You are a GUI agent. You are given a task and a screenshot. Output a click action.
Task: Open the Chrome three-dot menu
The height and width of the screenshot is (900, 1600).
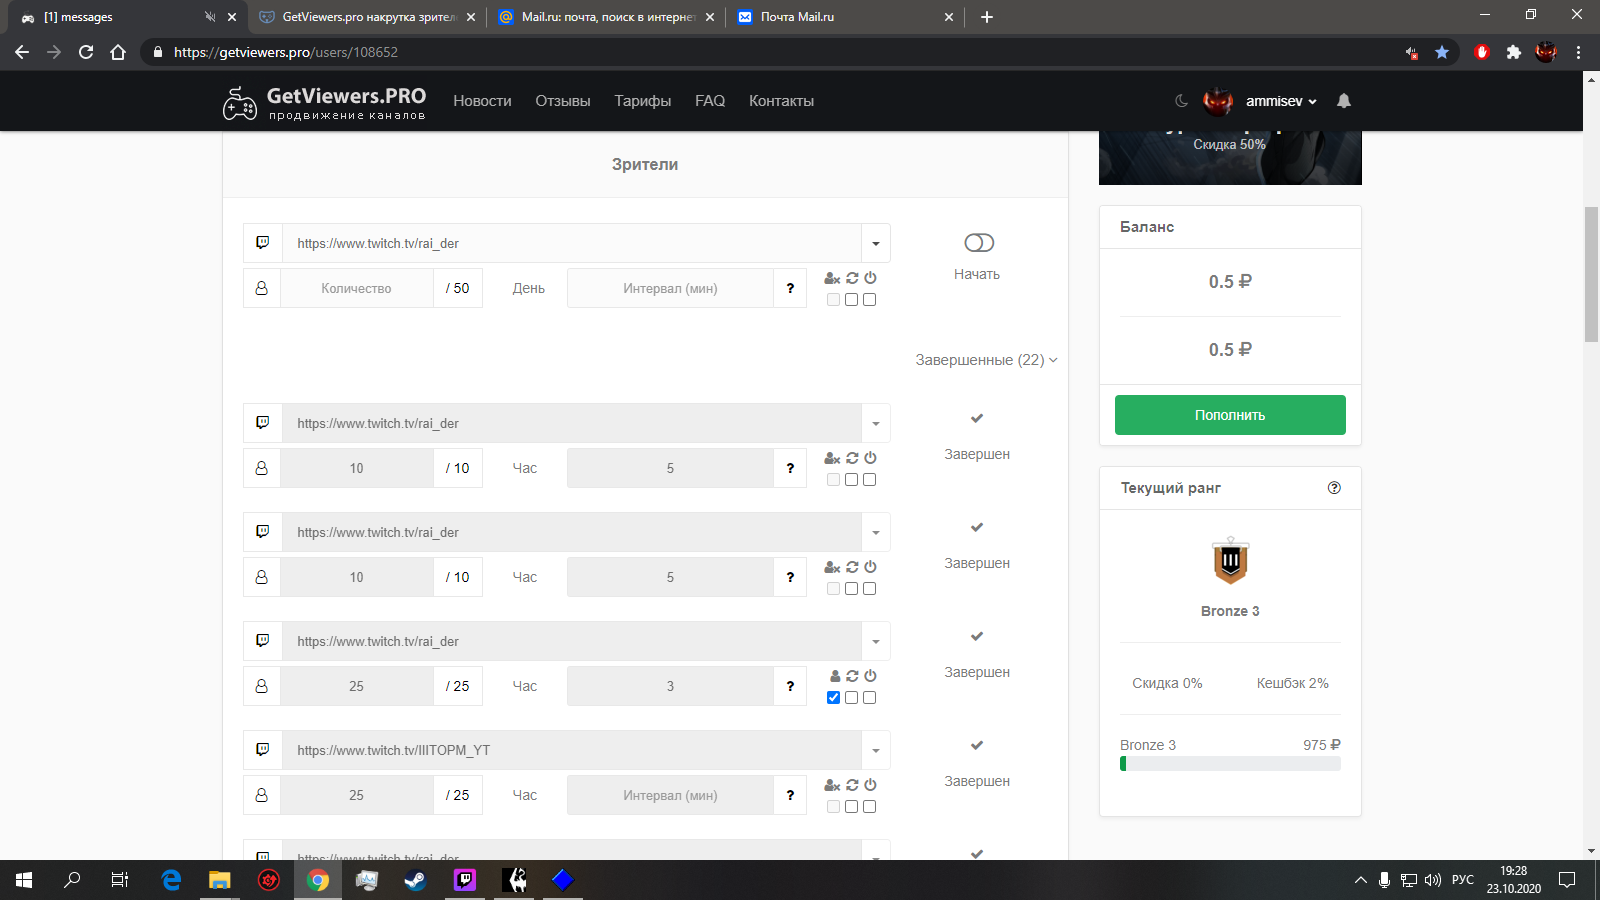click(1579, 52)
